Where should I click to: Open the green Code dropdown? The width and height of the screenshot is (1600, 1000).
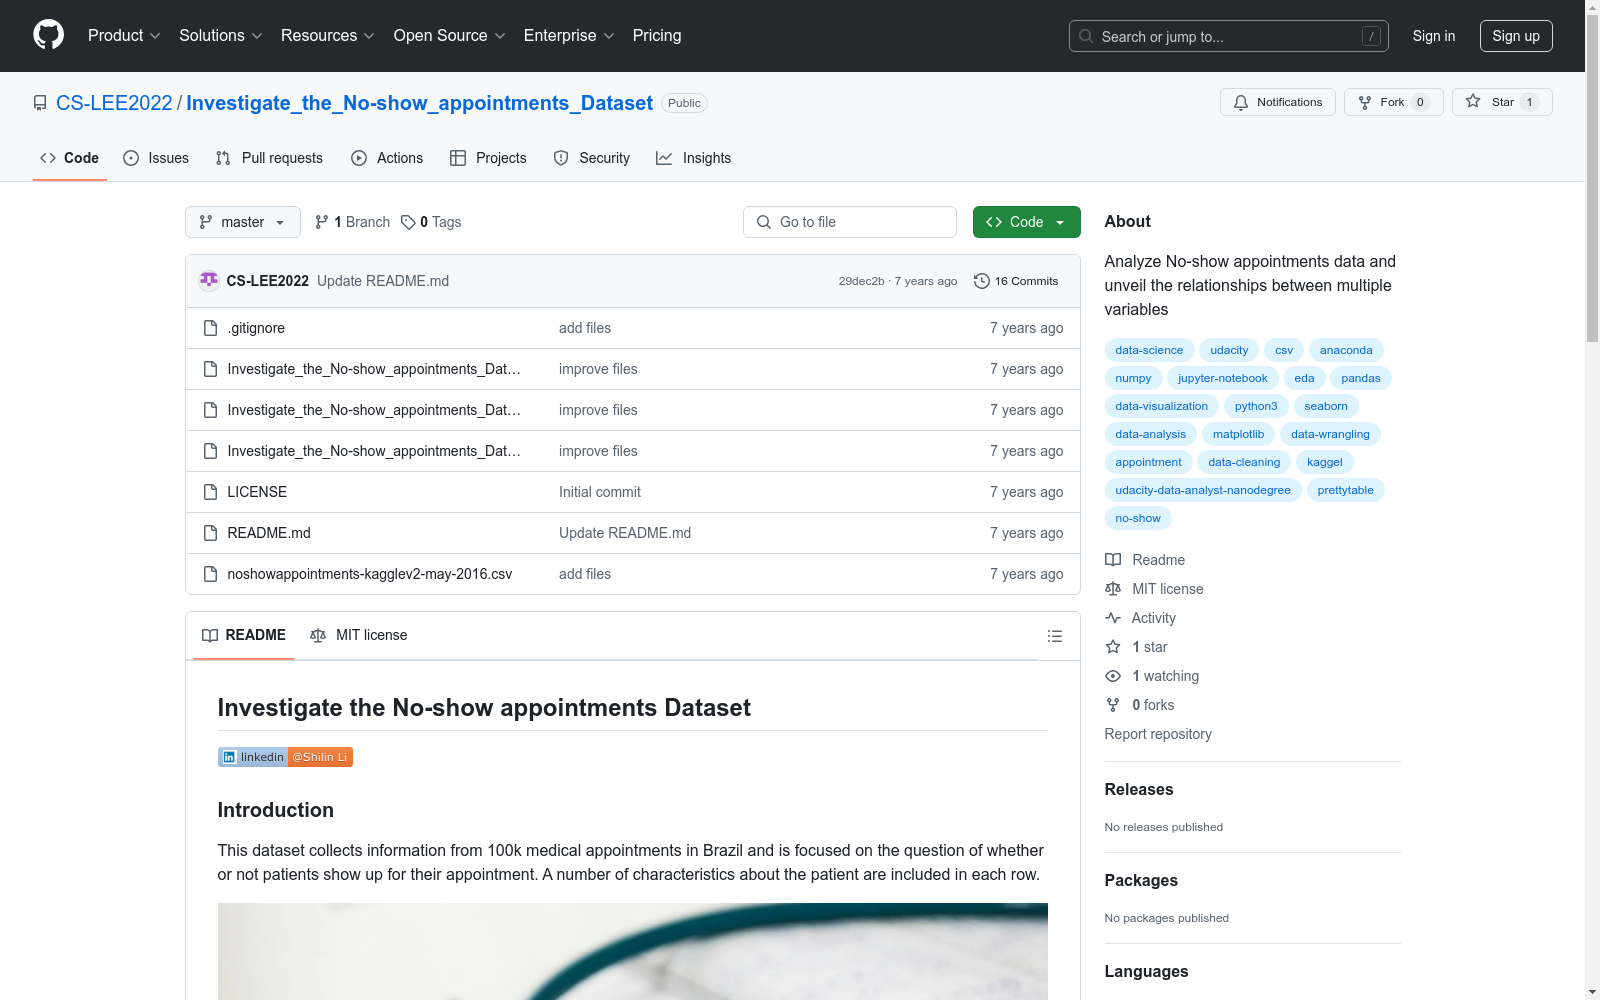pyautogui.click(x=1026, y=222)
